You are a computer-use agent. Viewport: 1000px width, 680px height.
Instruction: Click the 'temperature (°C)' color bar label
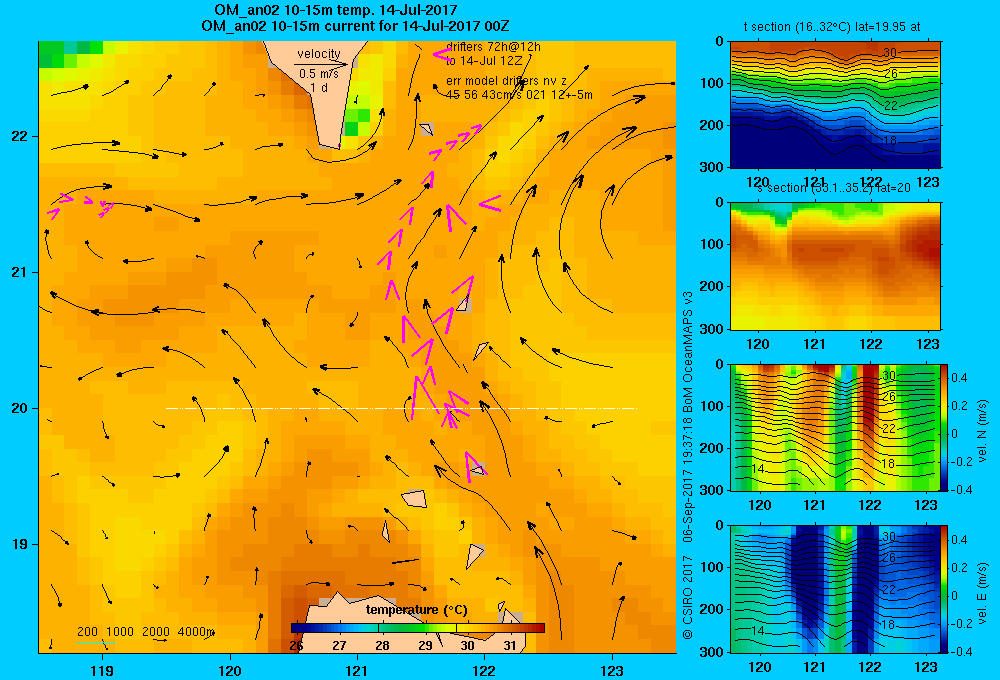click(x=416, y=610)
